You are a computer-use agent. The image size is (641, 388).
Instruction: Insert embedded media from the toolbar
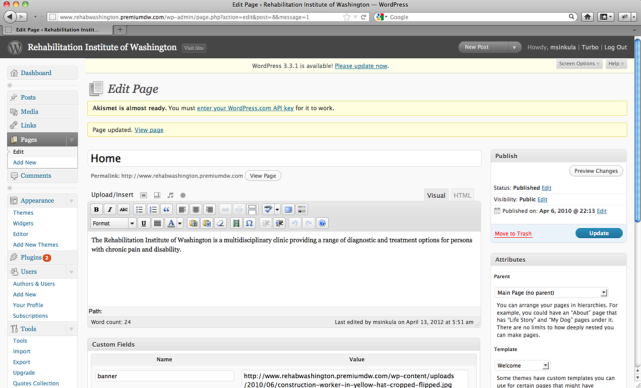coord(236,223)
